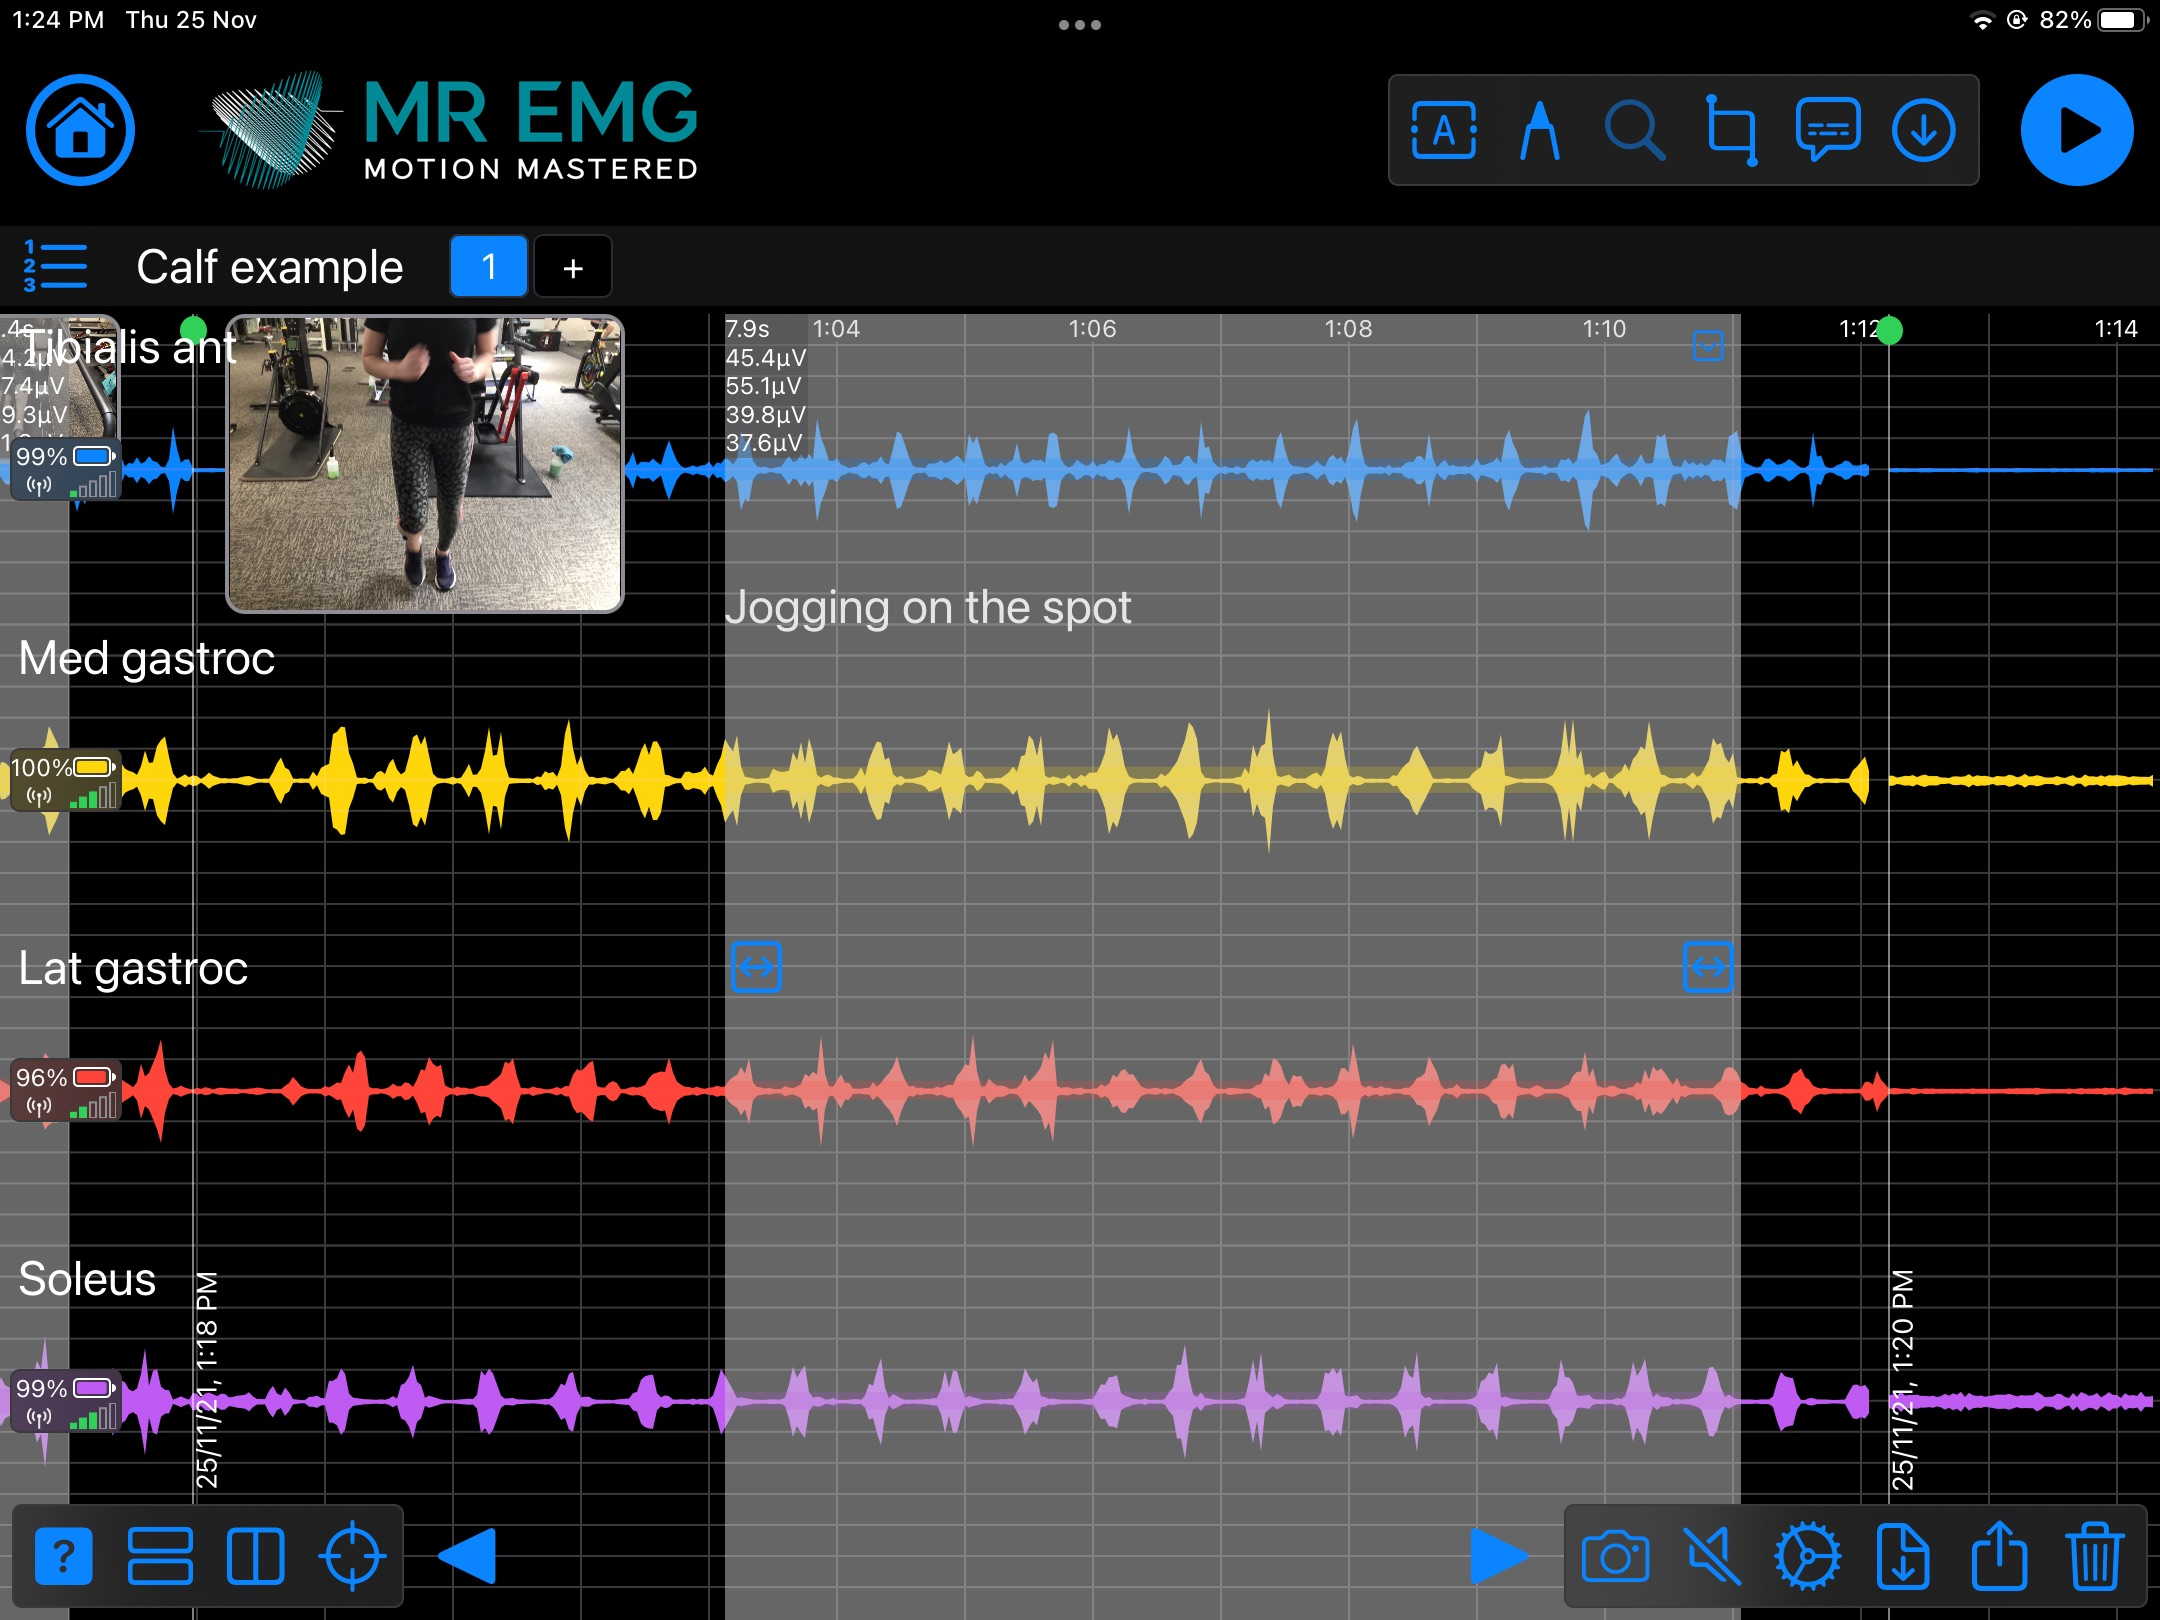Image resolution: width=2160 pixels, height=1620 pixels.
Task: Open settings gear icon
Action: point(1807,1556)
